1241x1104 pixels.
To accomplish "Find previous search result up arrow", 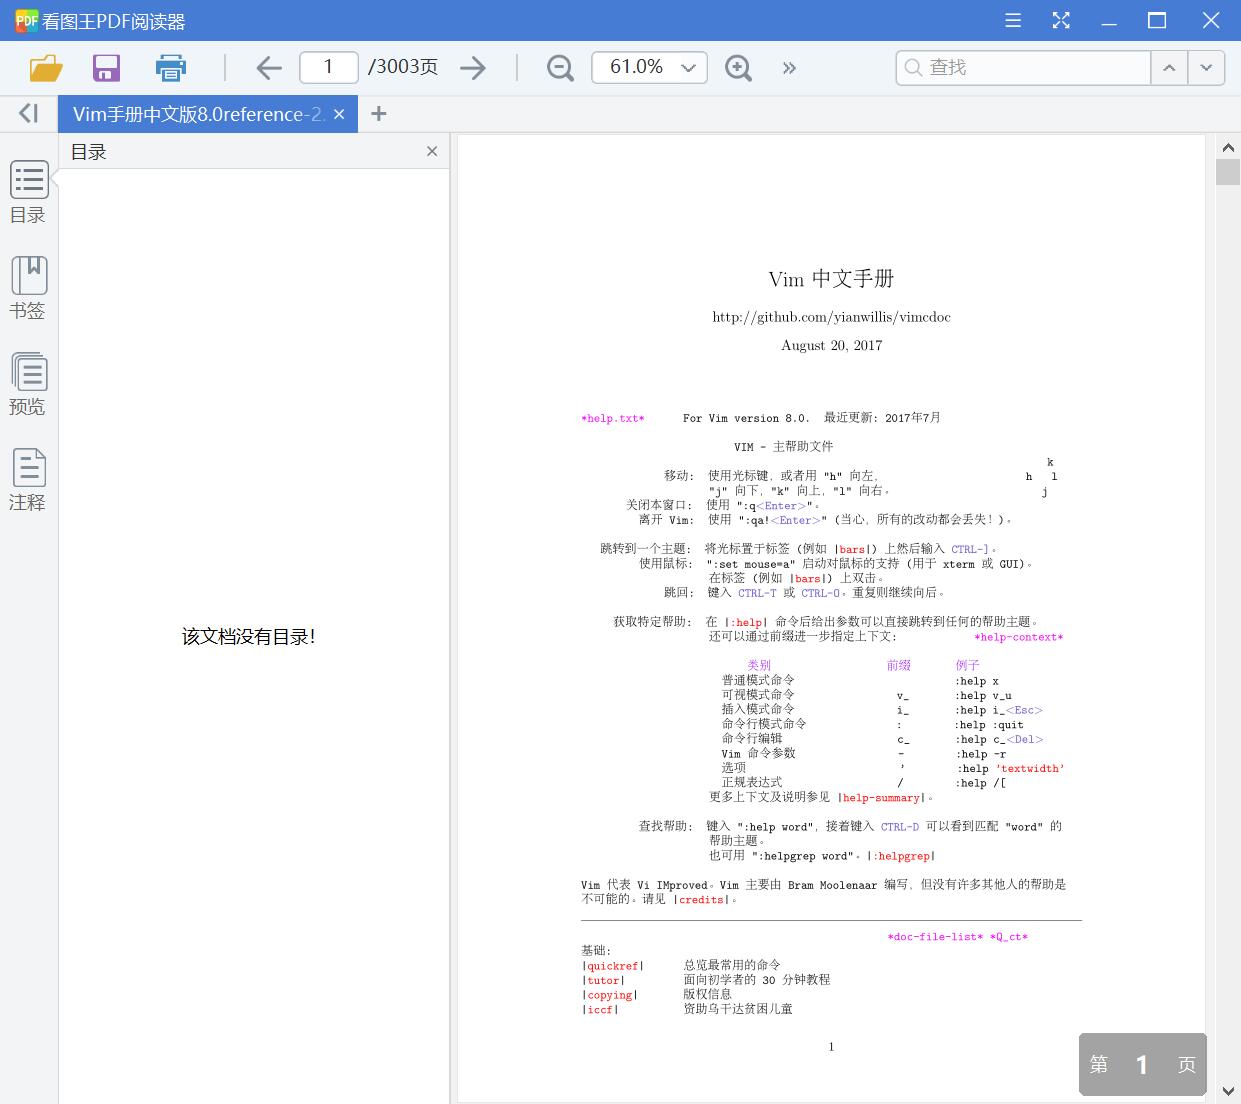I will click(x=1169, y=68).
